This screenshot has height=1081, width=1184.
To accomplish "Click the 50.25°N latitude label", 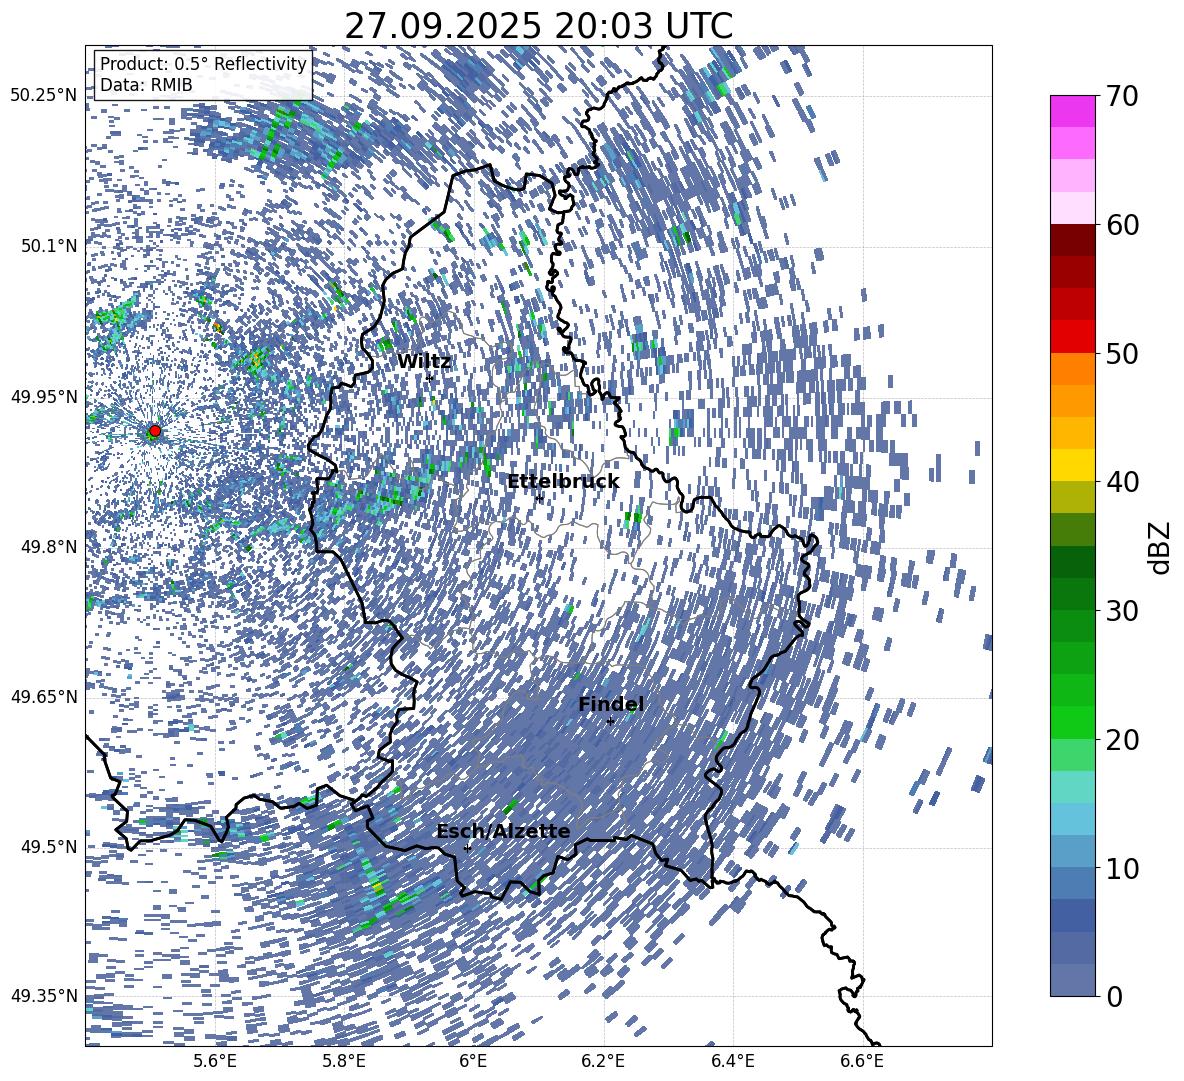I will click(x=44, y=96).
